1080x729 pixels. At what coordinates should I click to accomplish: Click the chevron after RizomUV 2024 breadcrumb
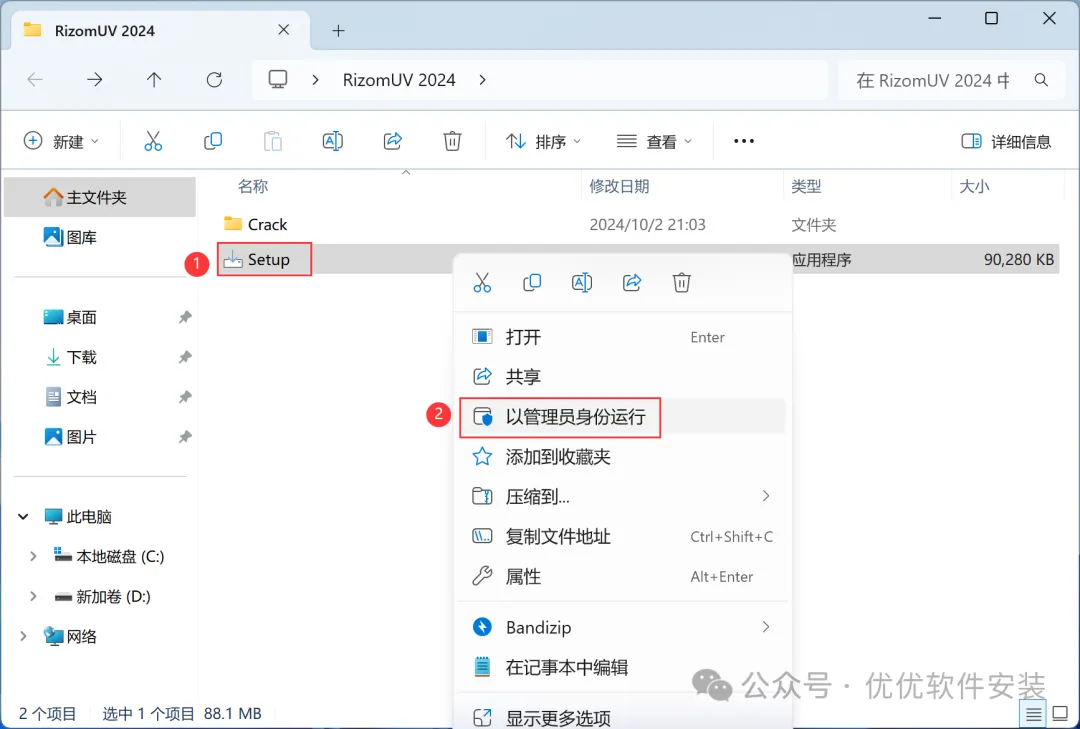point(482,80)
